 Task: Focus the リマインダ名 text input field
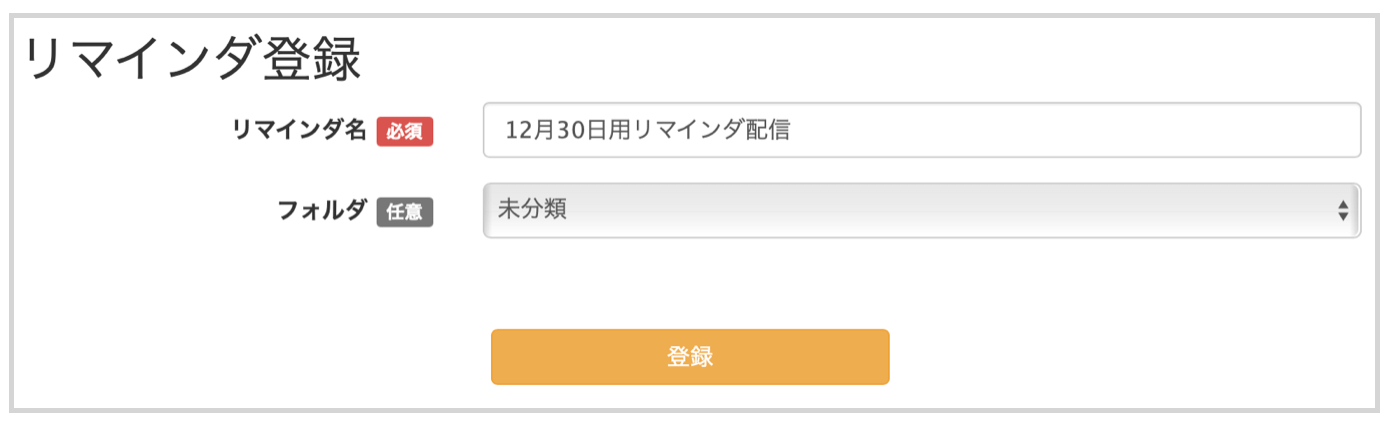click(x=920, y=130)
